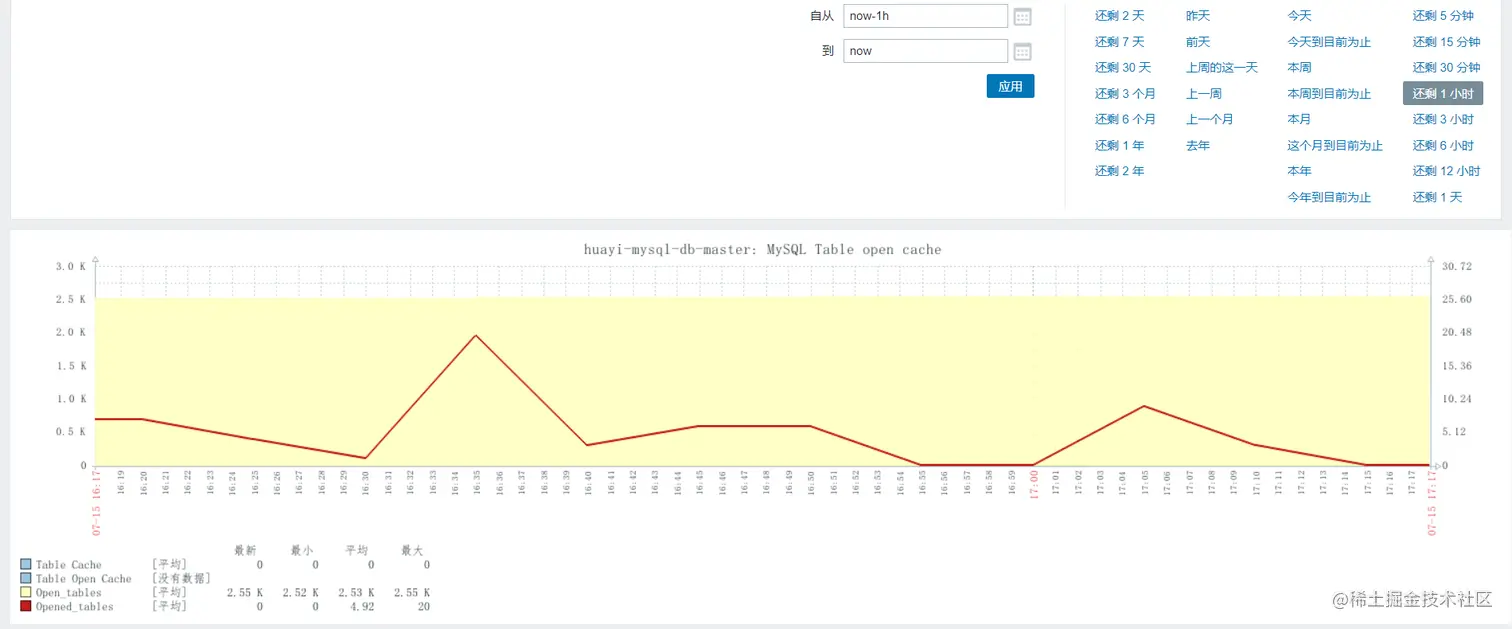Viewport: 1512px width, 629px height.
Task: Choose the 前天 preset
Action: tap(1198, 42)
